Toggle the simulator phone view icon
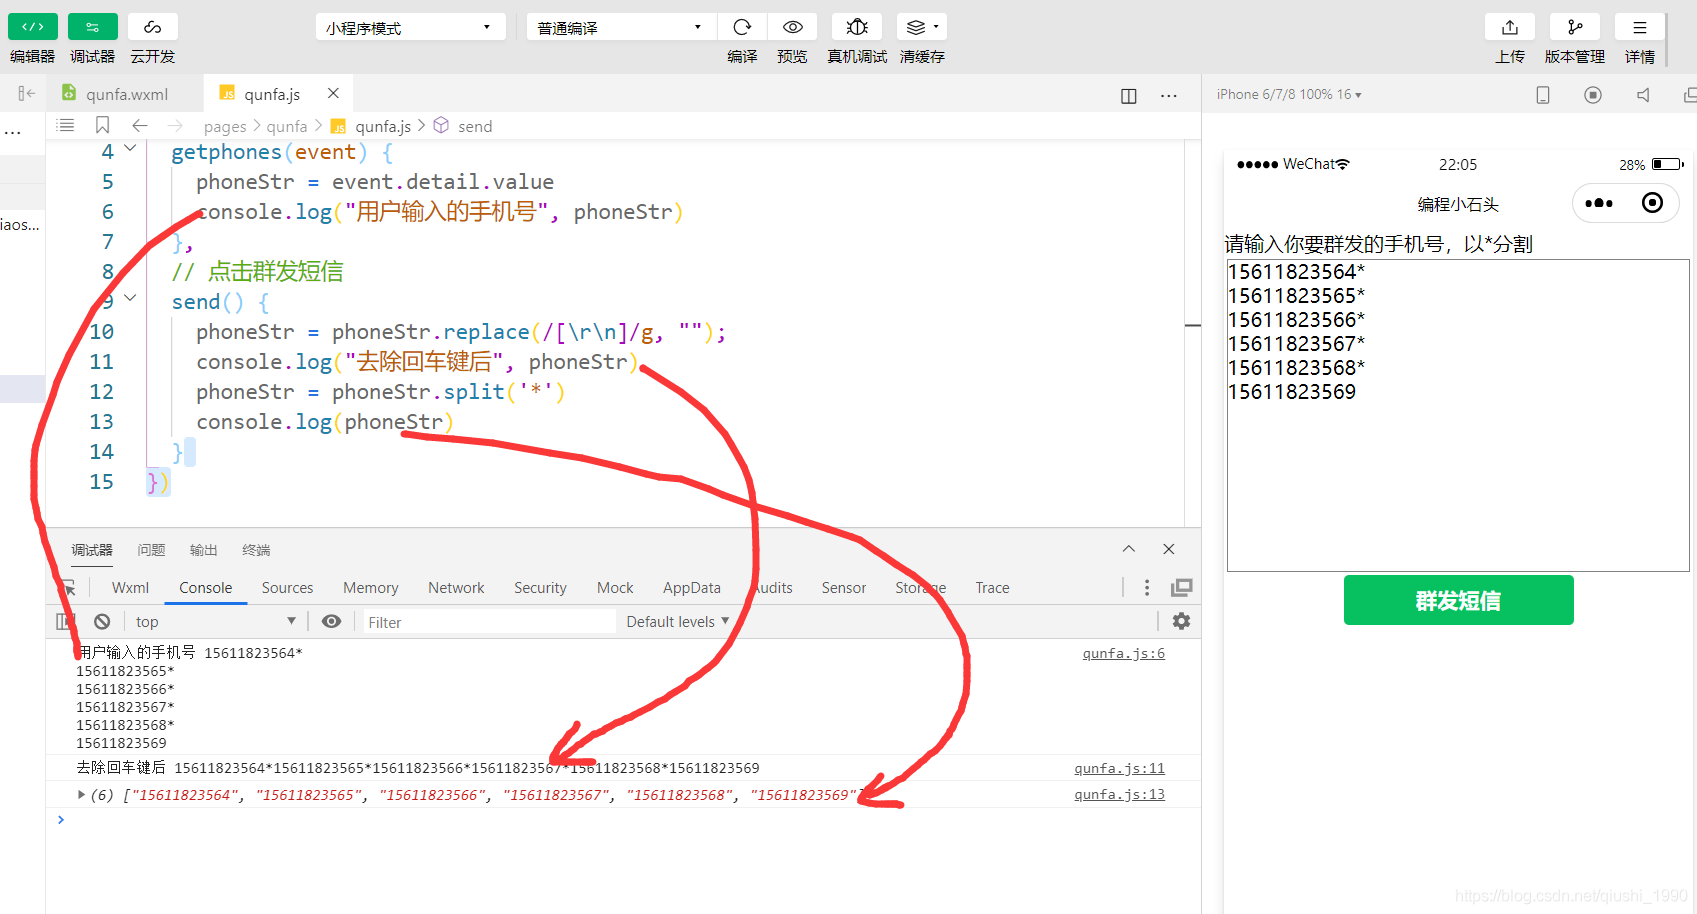The height and width of the screenshot is (914, 1697). 1543,95
